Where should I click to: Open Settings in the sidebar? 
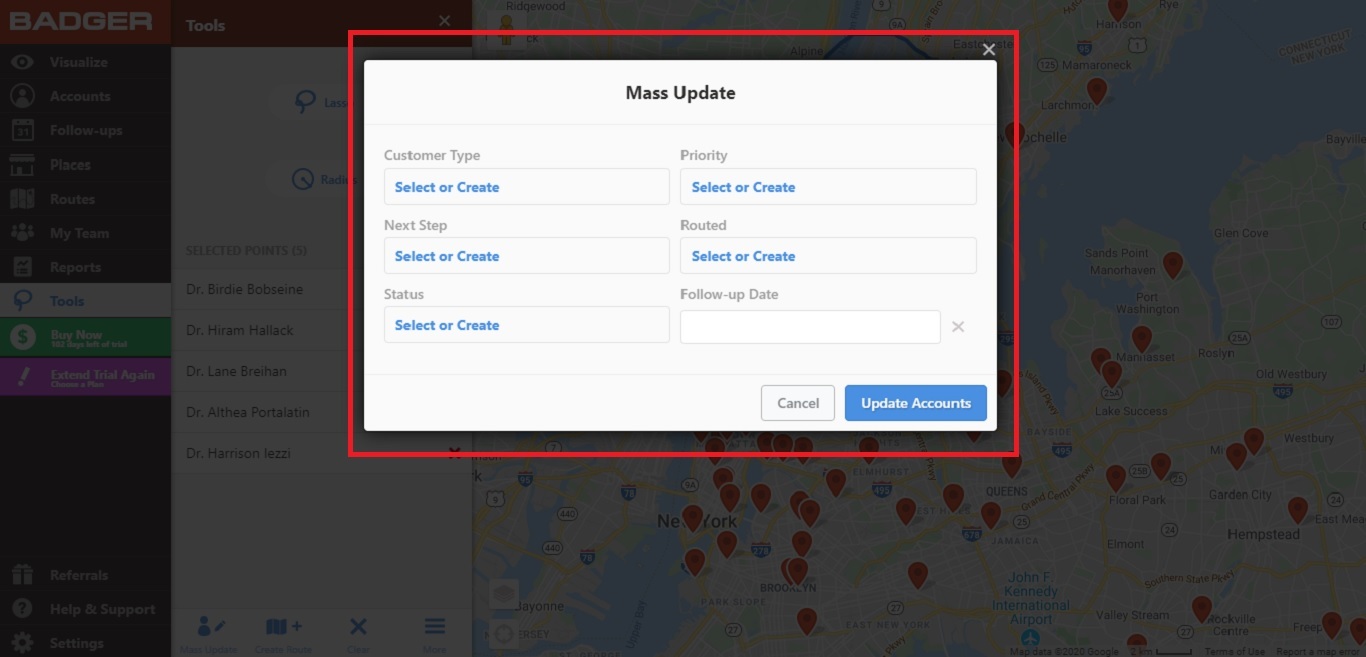pos(85,643)
